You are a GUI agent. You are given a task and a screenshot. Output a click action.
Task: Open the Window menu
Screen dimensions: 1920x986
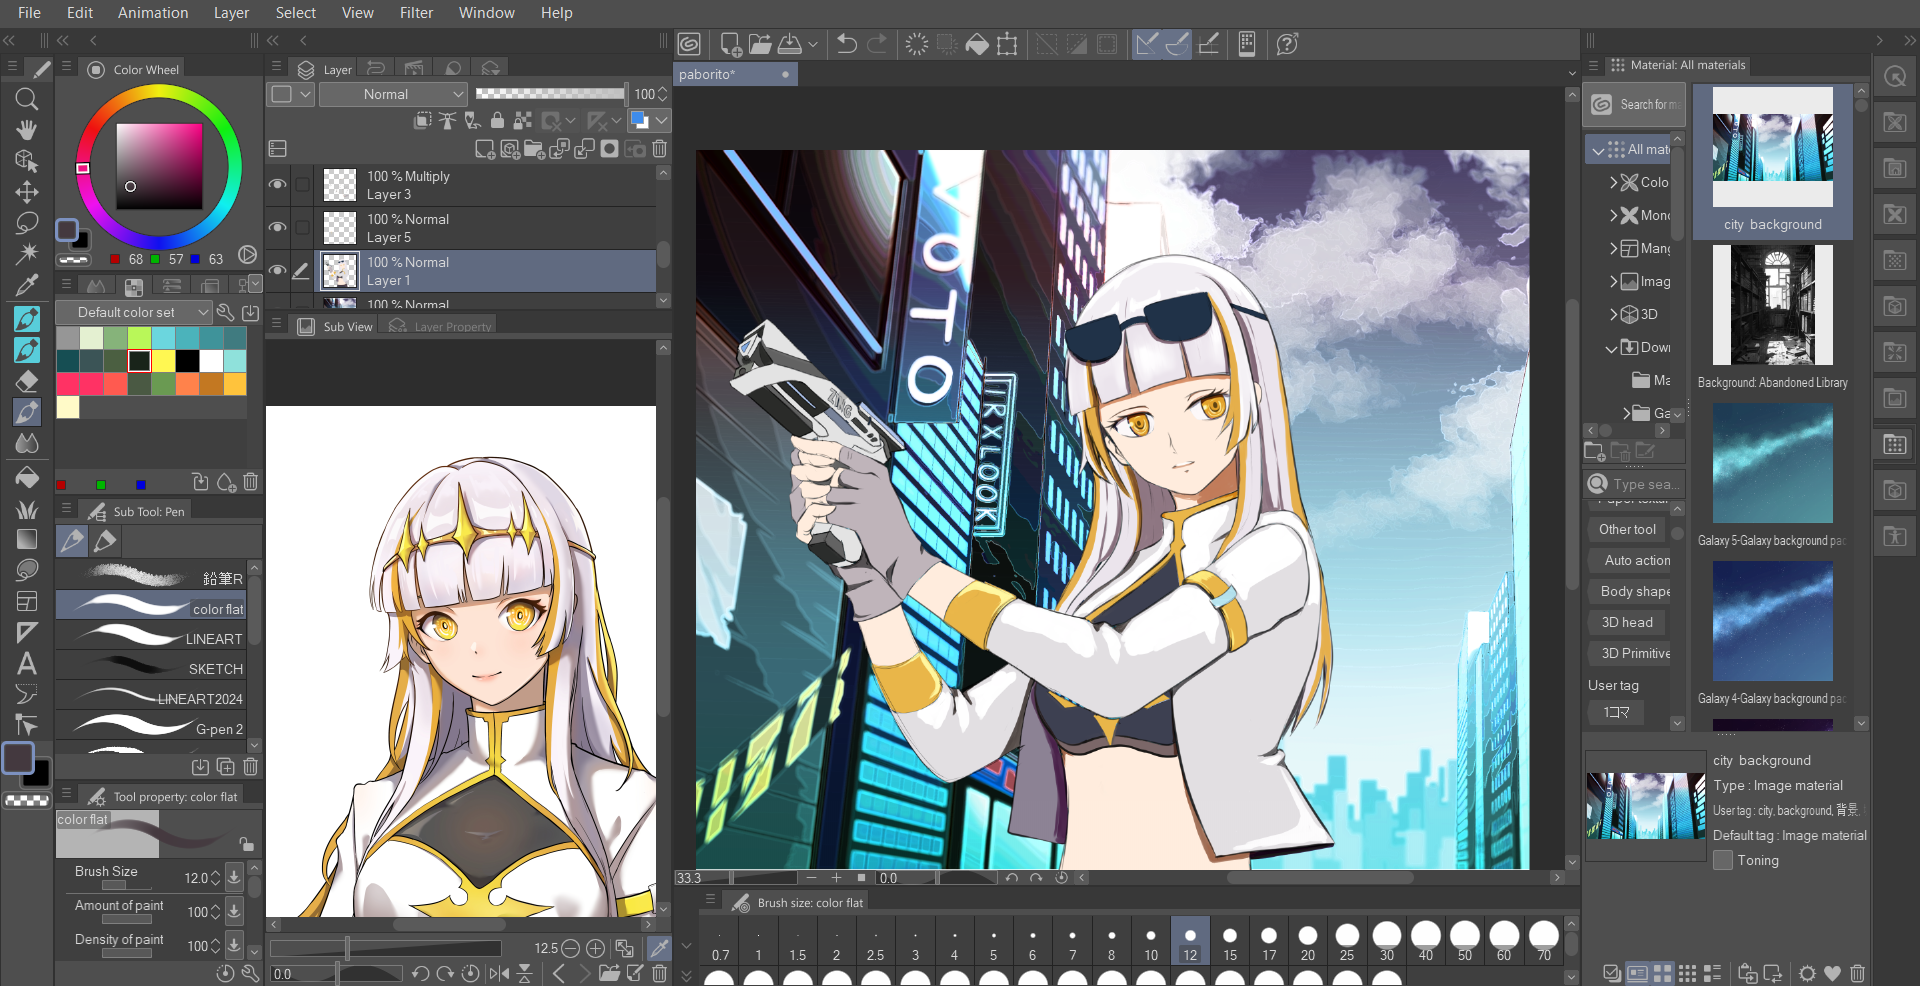click(487, 13)
